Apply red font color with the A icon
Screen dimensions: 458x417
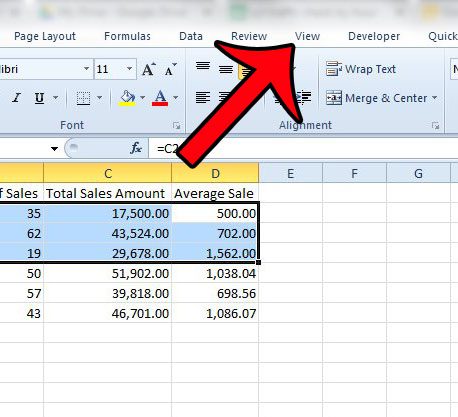(160, 98)
